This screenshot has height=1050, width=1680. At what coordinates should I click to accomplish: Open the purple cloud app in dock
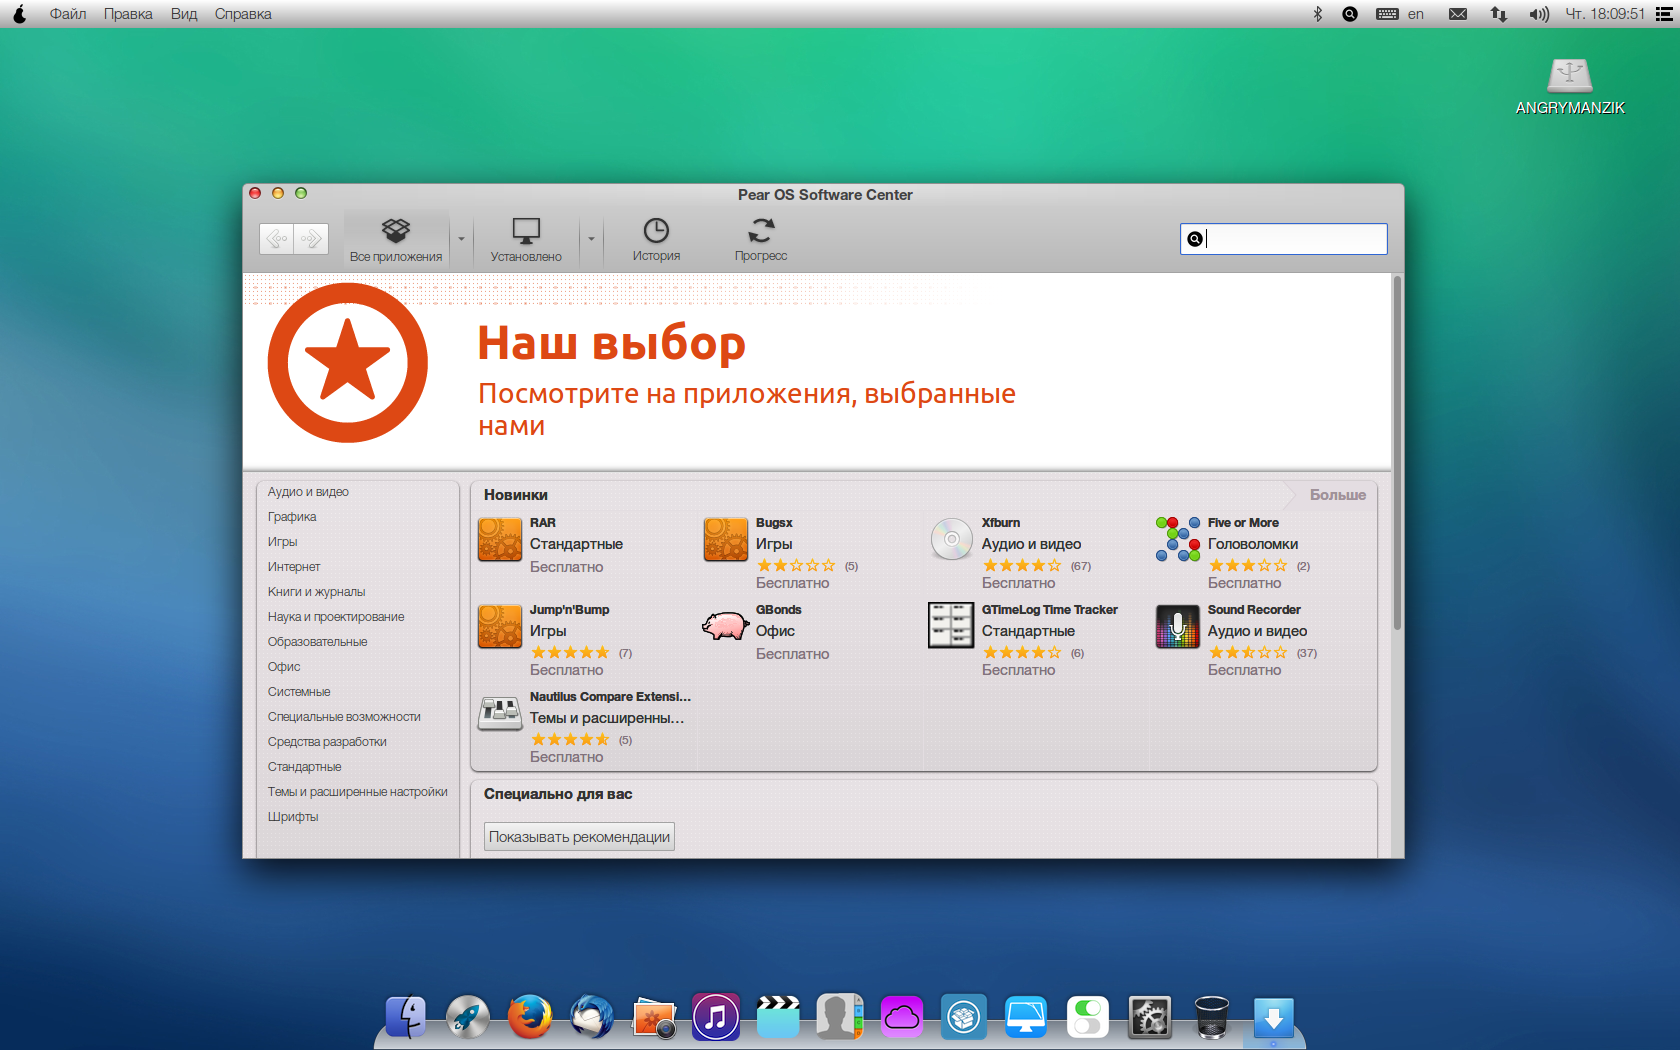point(902,1018)
